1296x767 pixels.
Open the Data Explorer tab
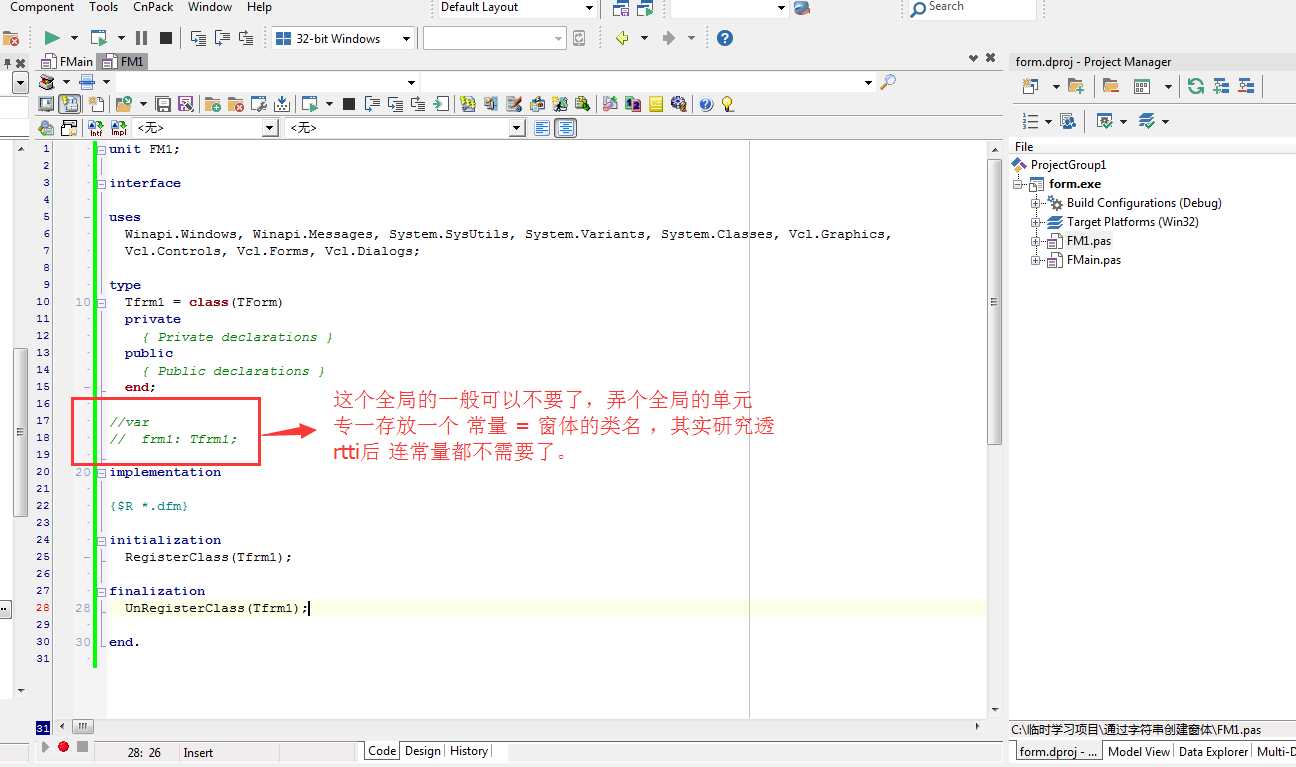1213,752
